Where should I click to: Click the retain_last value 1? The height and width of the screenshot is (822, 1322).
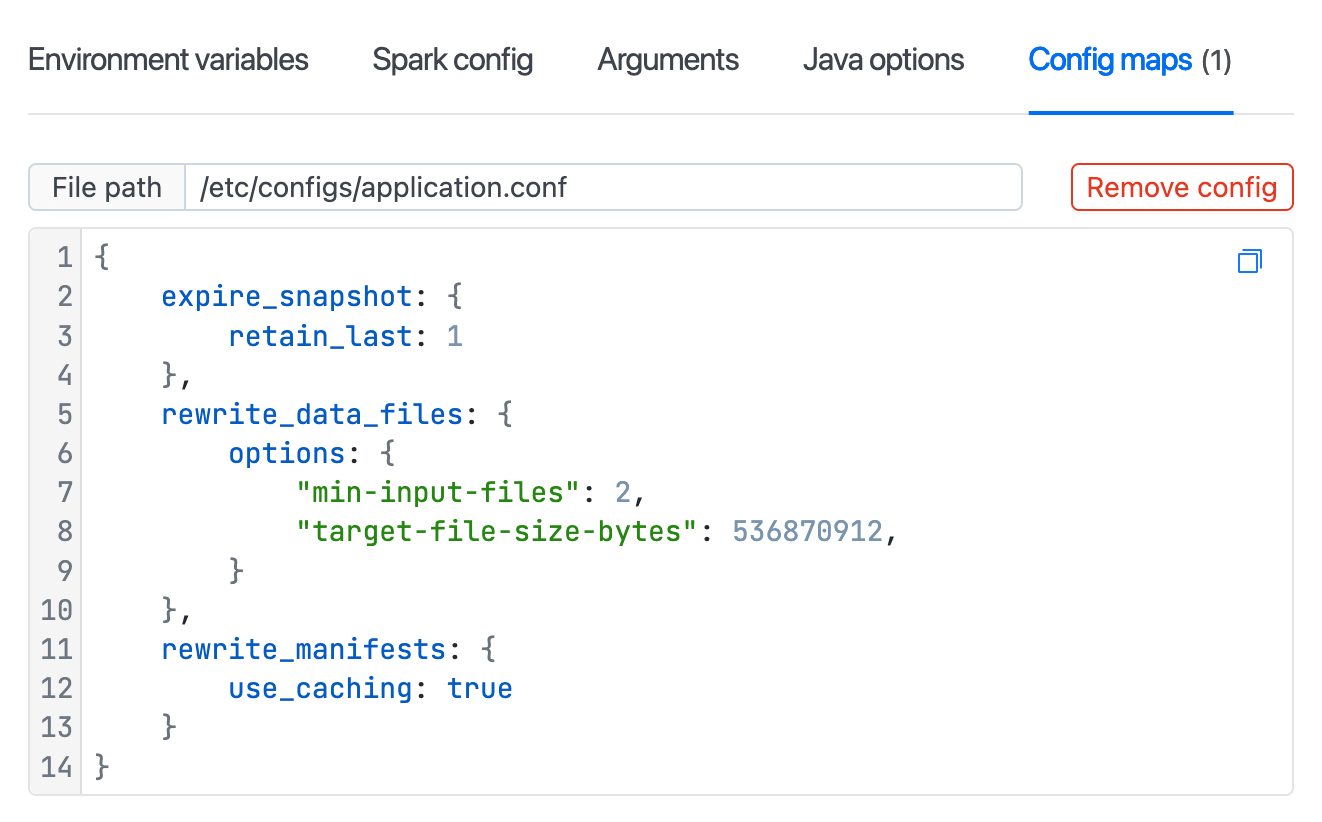tap(455, 336)
